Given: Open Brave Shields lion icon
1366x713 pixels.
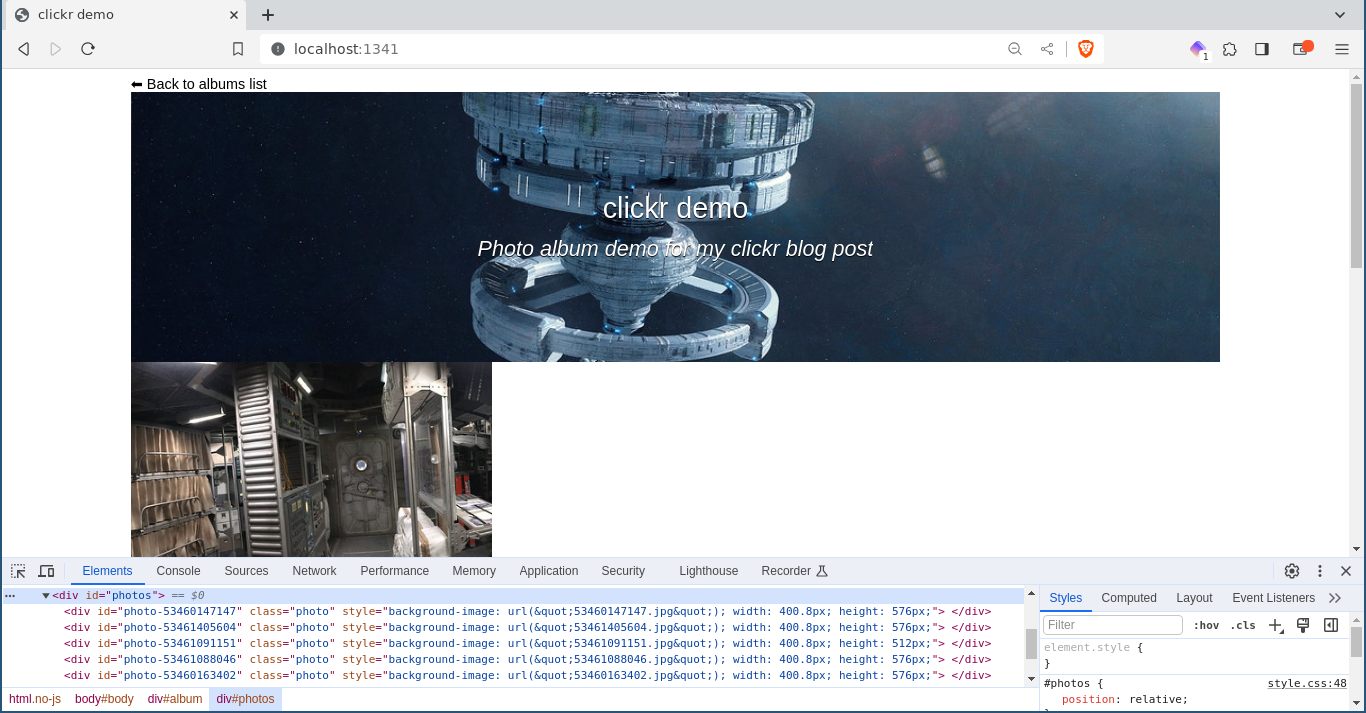Looking at the screenshot, I should click(x=1086, y=49).
